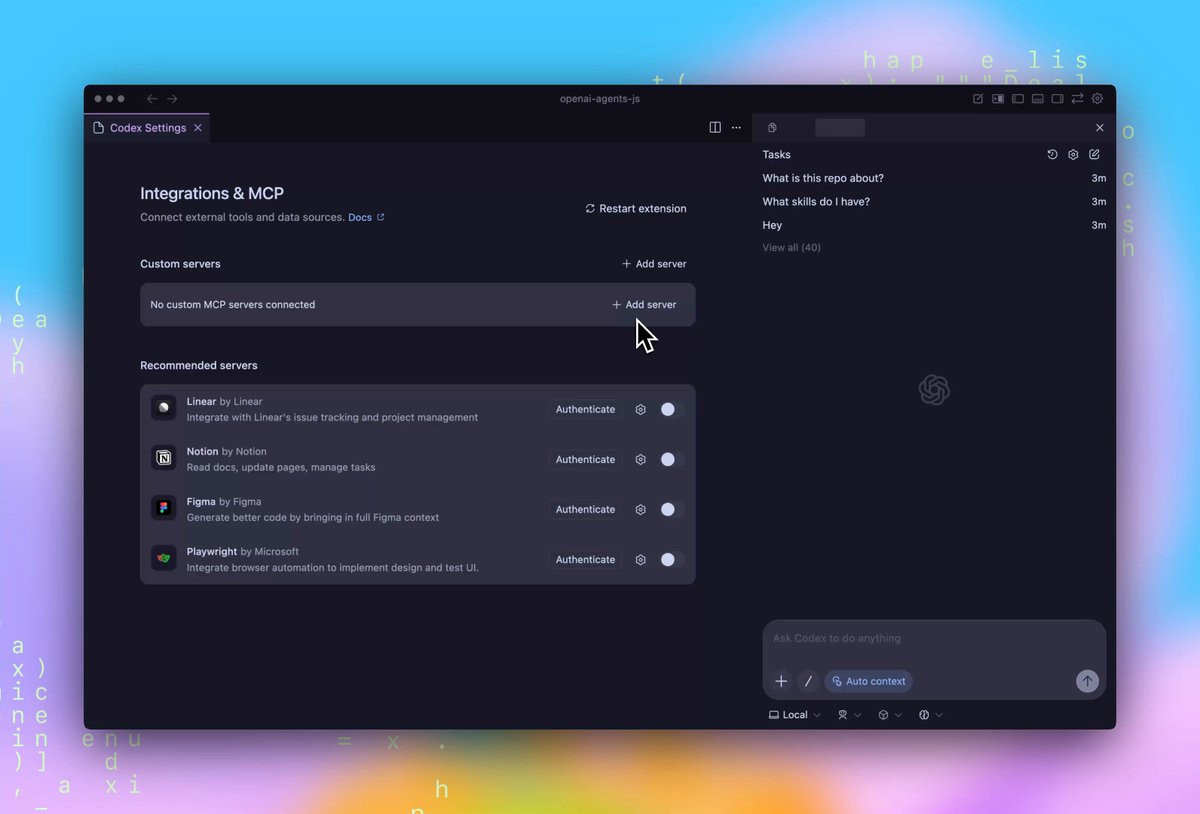1200x814 pixels.
Task: Start a new task with compose icon
Action: (x=1094, y=155)
